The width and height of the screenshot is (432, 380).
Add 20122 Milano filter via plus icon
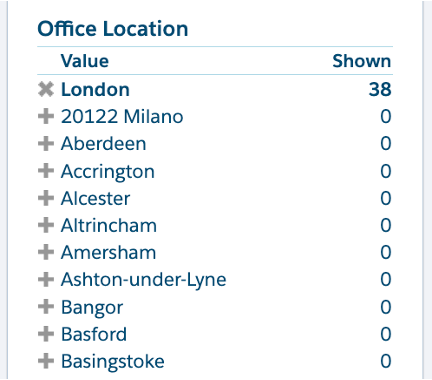click(46, 117)
